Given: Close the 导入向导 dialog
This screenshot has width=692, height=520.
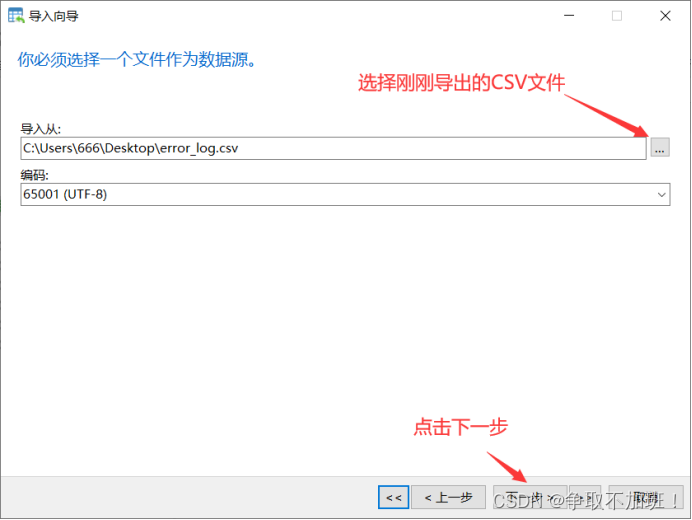Looking at the screenshot, I should pyautogui.click(x=665, y=16).
